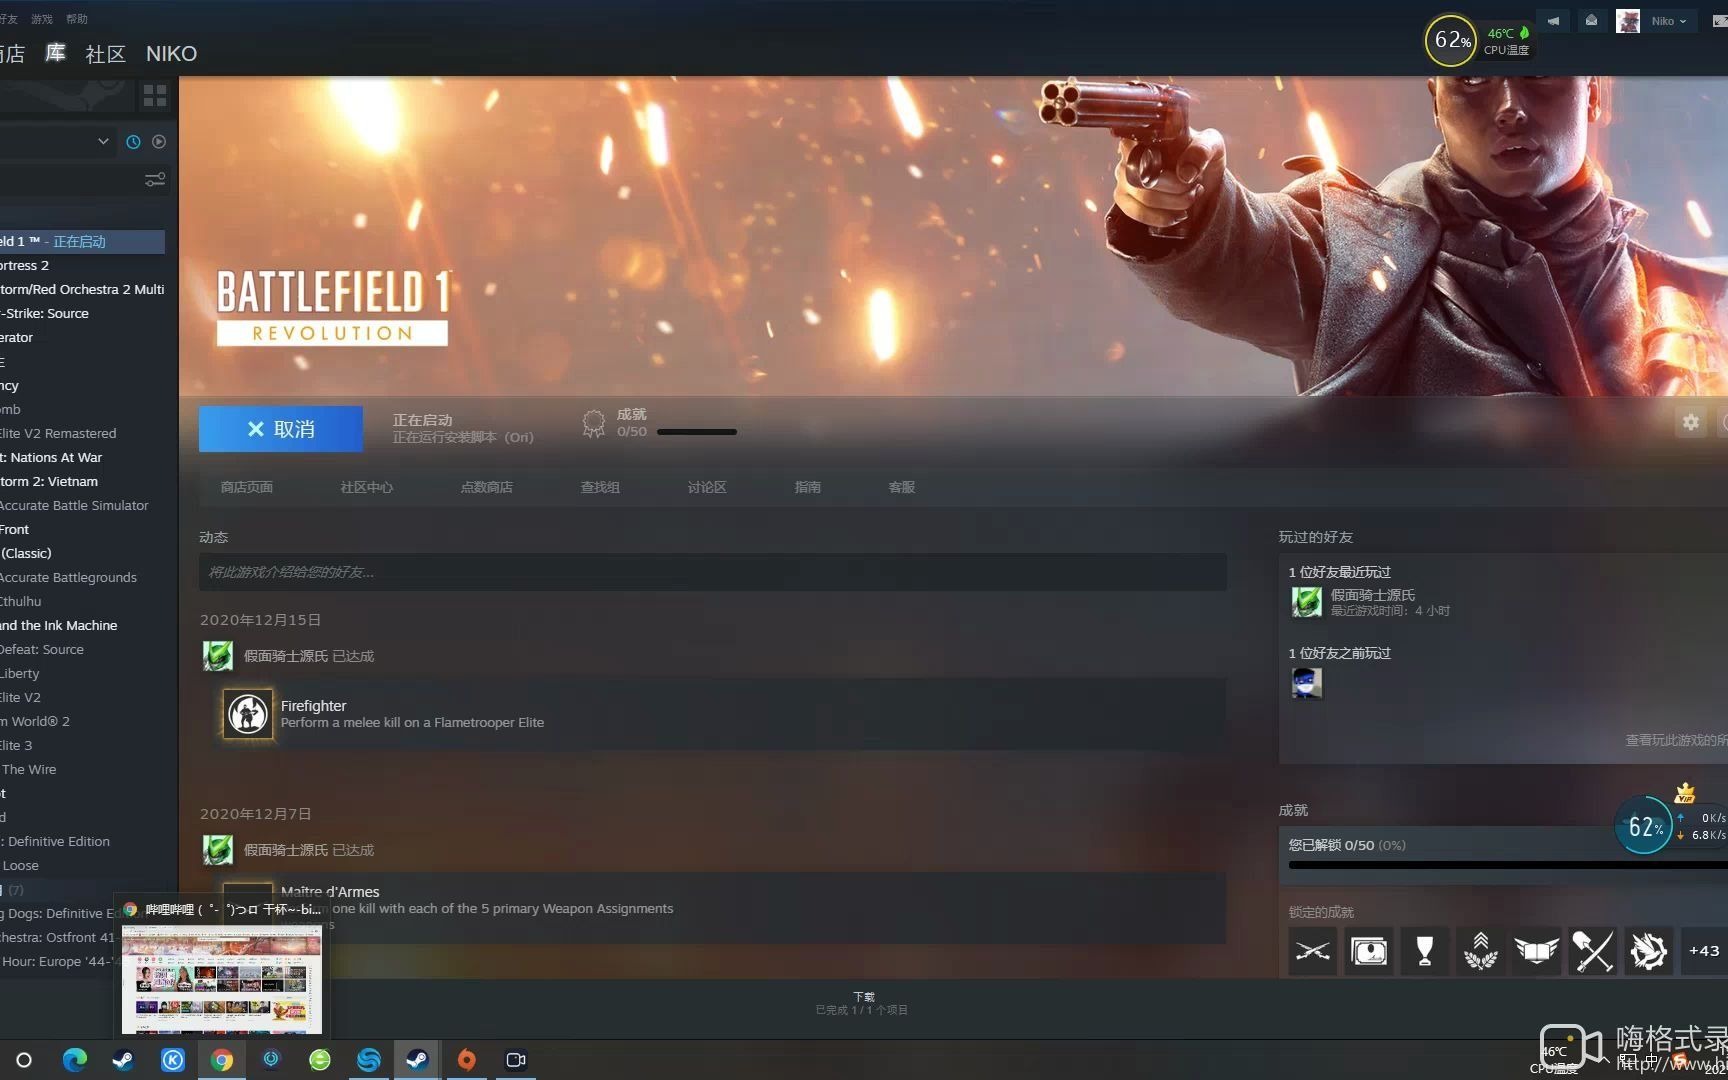Open the Sogou browser taskbar icon
This screenshot has width=1728, height=1080.
(368, 1060)
